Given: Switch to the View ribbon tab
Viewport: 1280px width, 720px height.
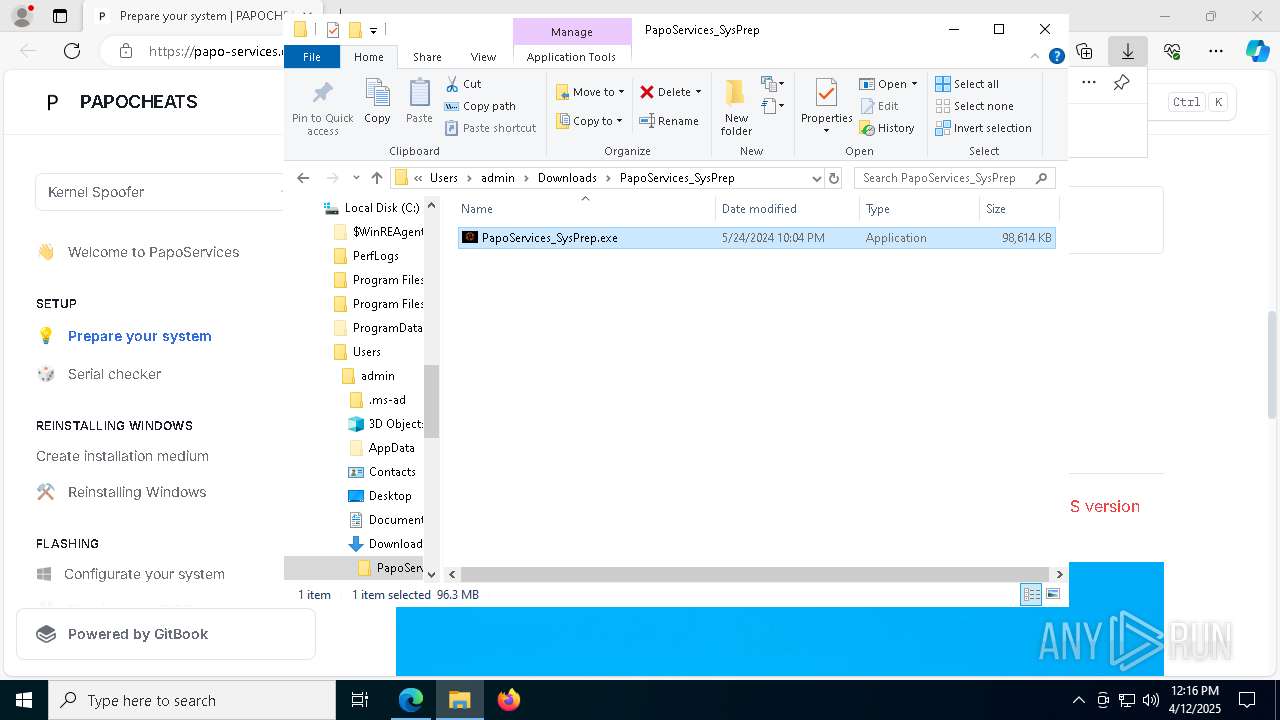Looking at the screenshot, I should (483, 57).
